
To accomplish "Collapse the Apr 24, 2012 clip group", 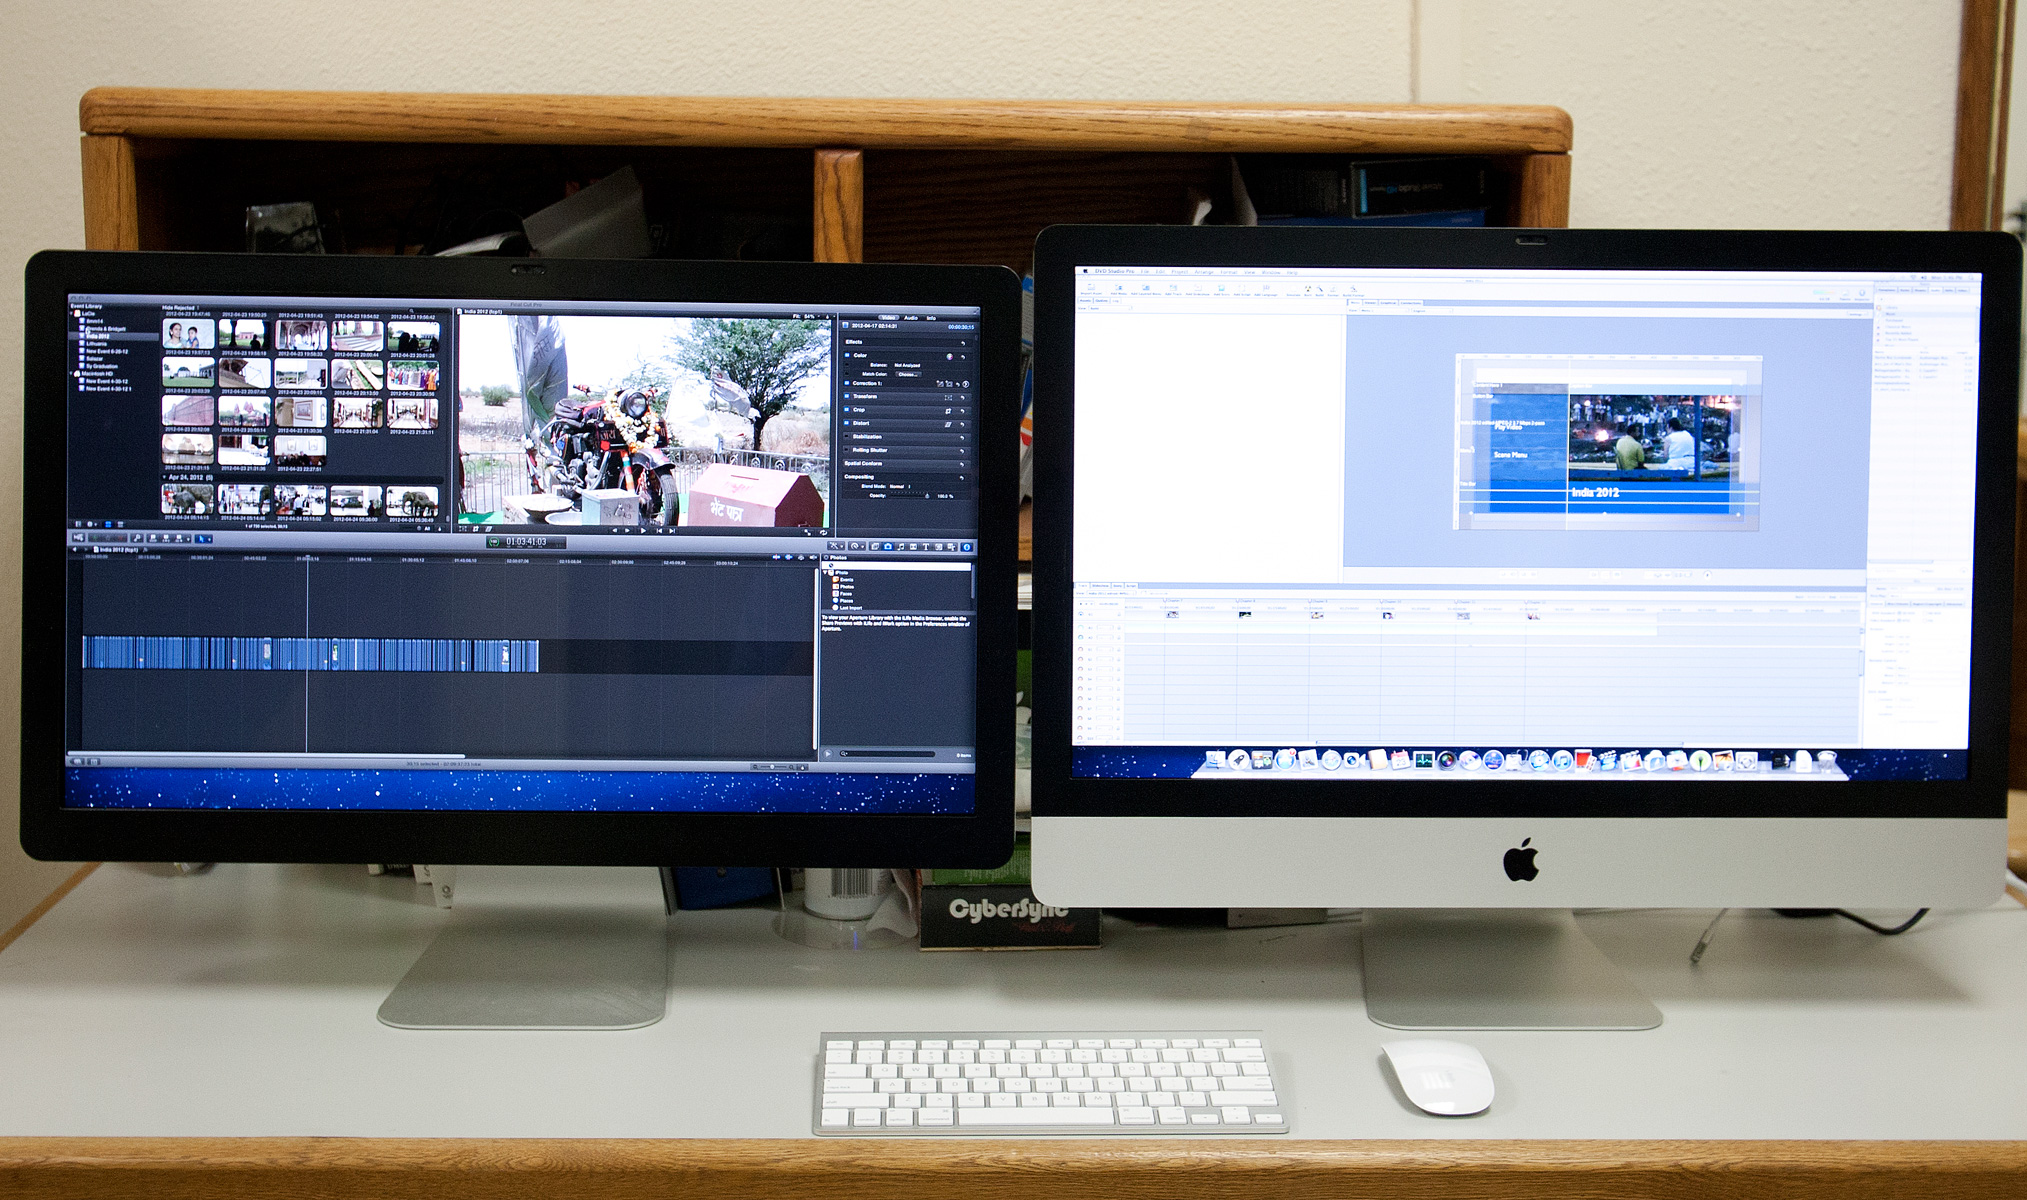I will pos(164,477).
